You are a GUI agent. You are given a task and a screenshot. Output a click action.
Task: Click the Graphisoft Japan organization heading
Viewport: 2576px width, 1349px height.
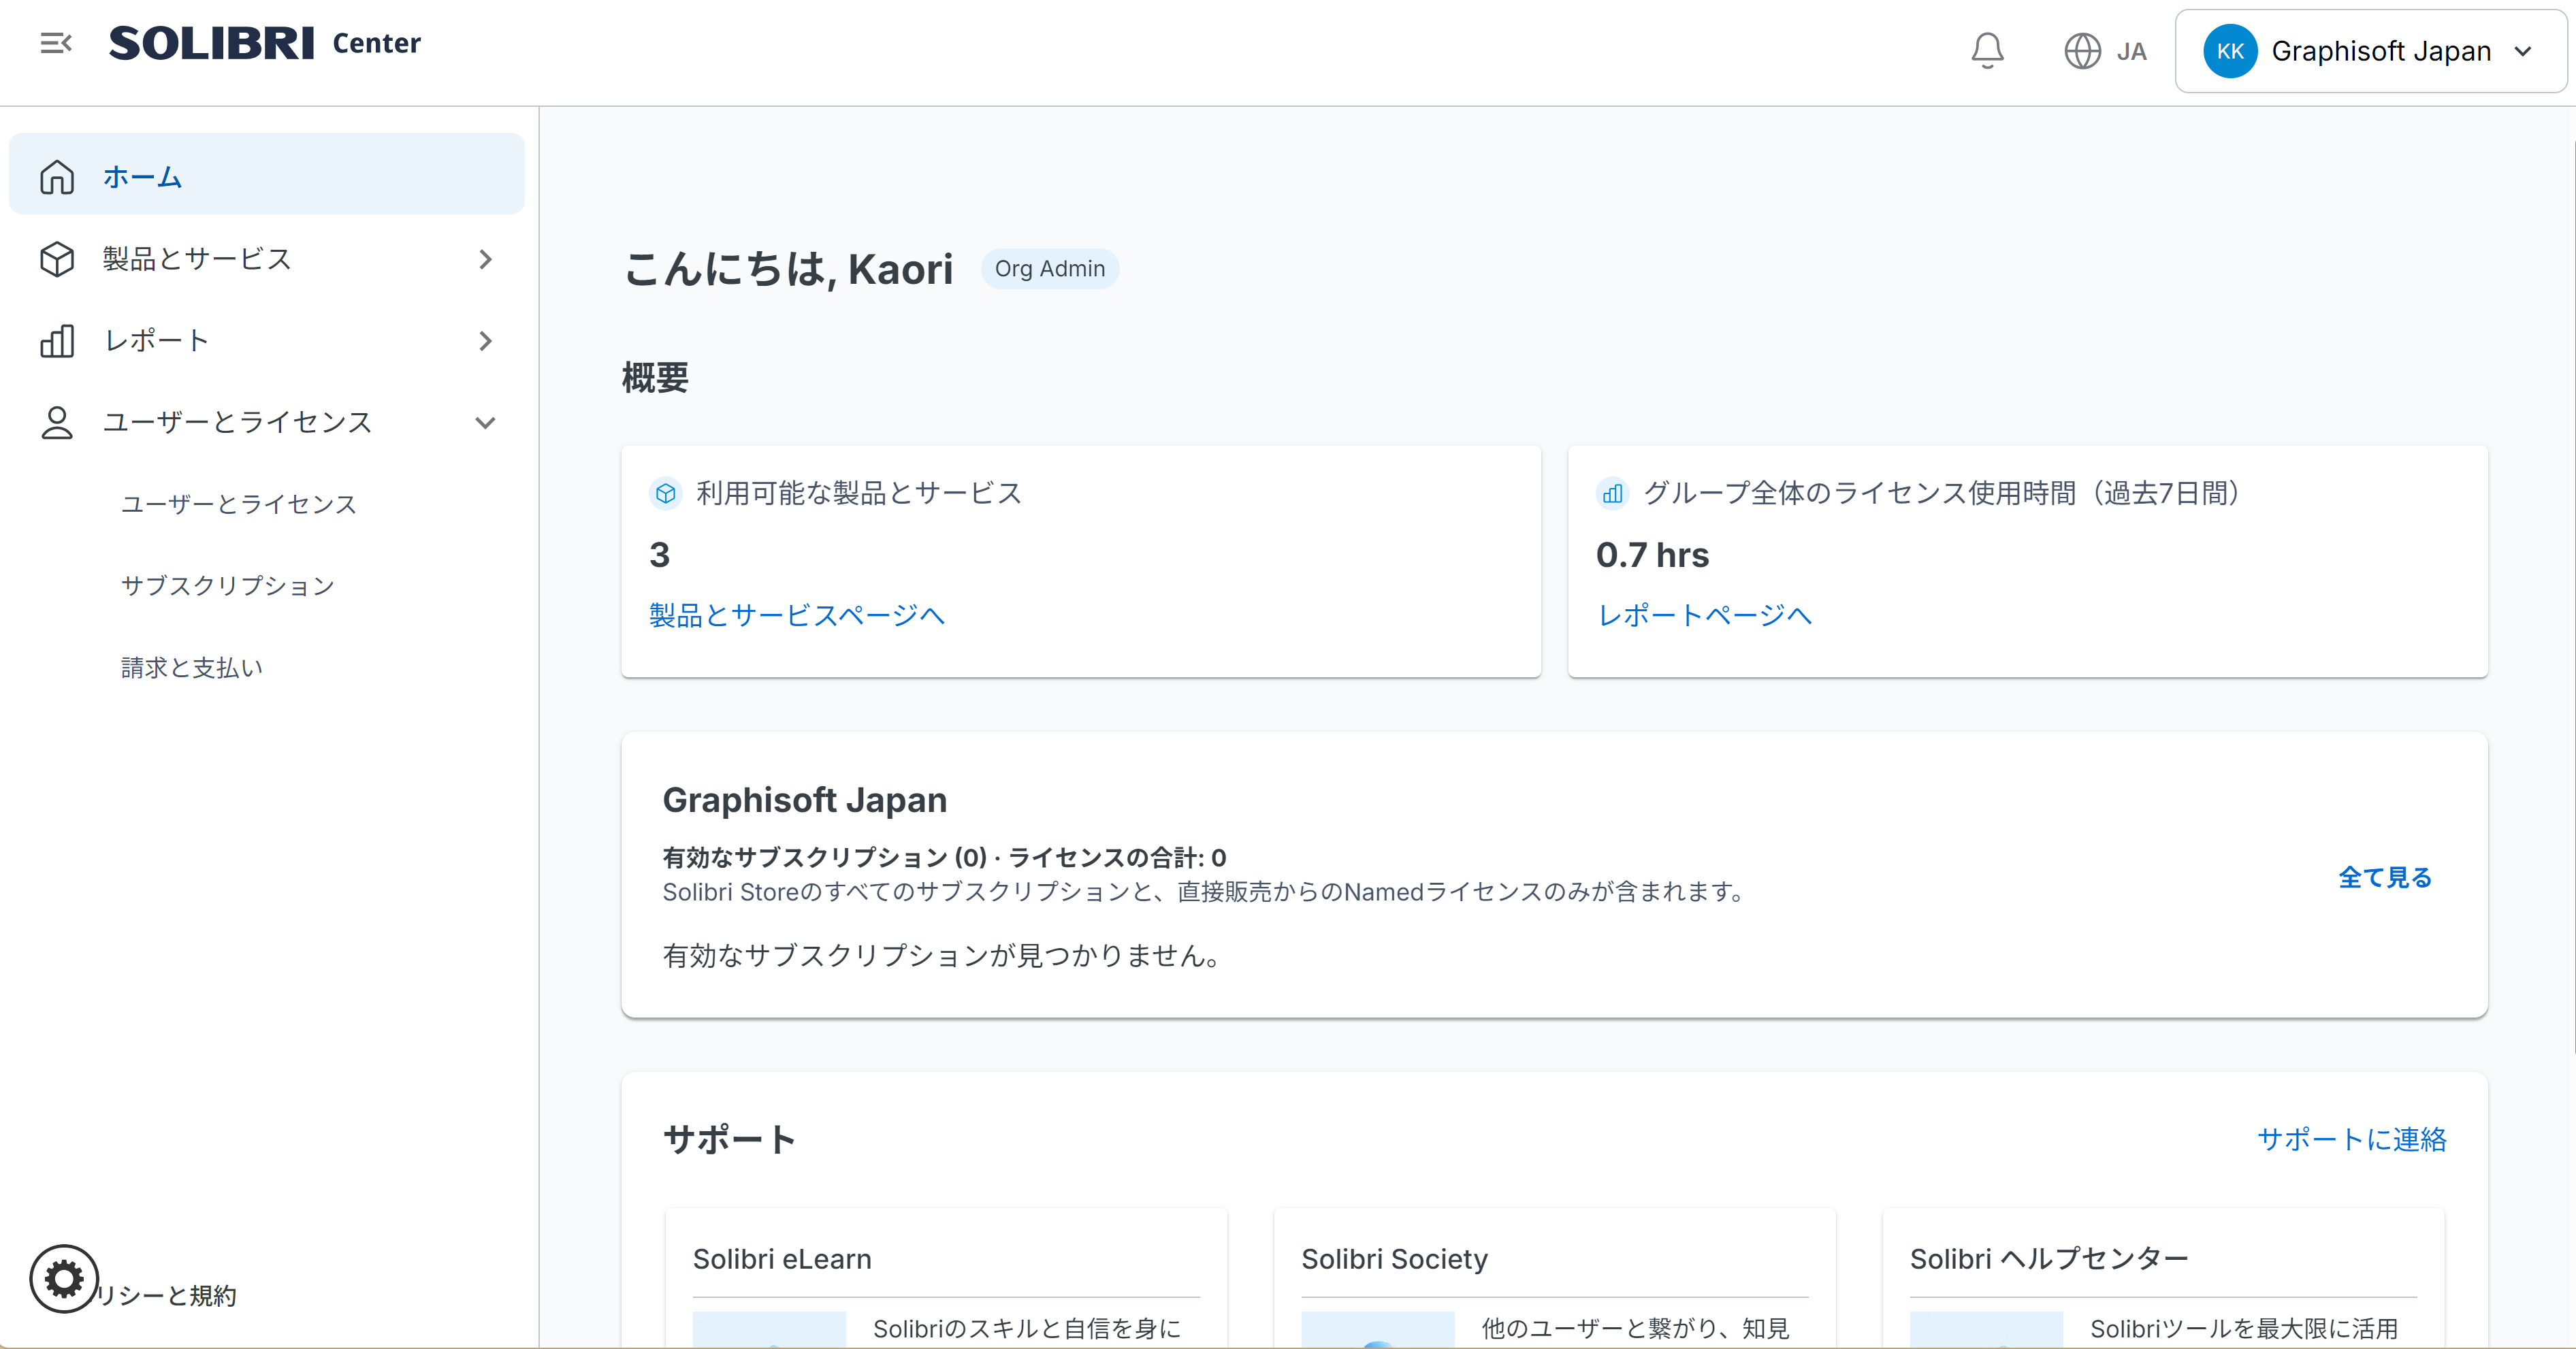pos(804,800)
